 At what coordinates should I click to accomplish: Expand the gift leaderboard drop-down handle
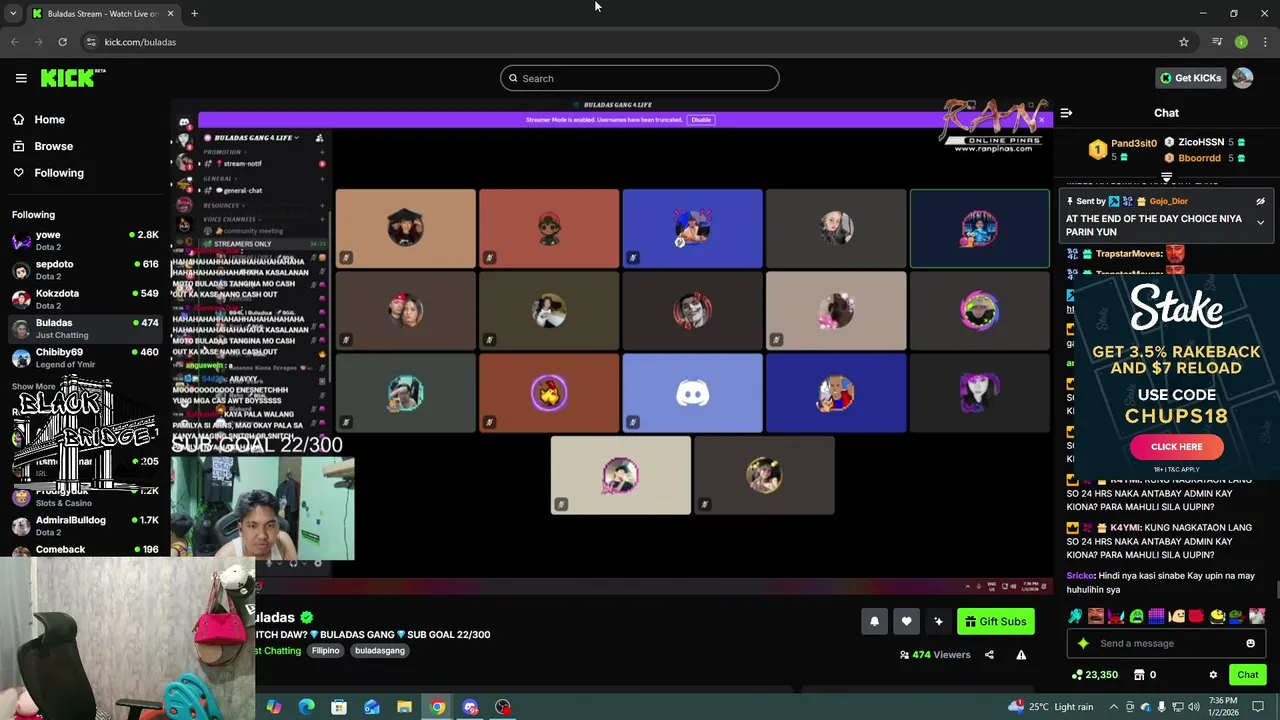click(1166, 177)
